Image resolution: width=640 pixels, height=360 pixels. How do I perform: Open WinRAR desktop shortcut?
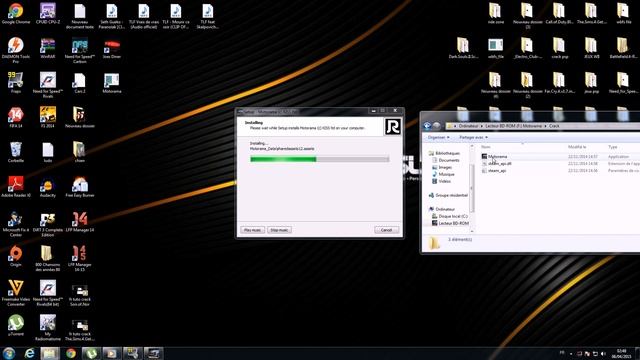48,48
